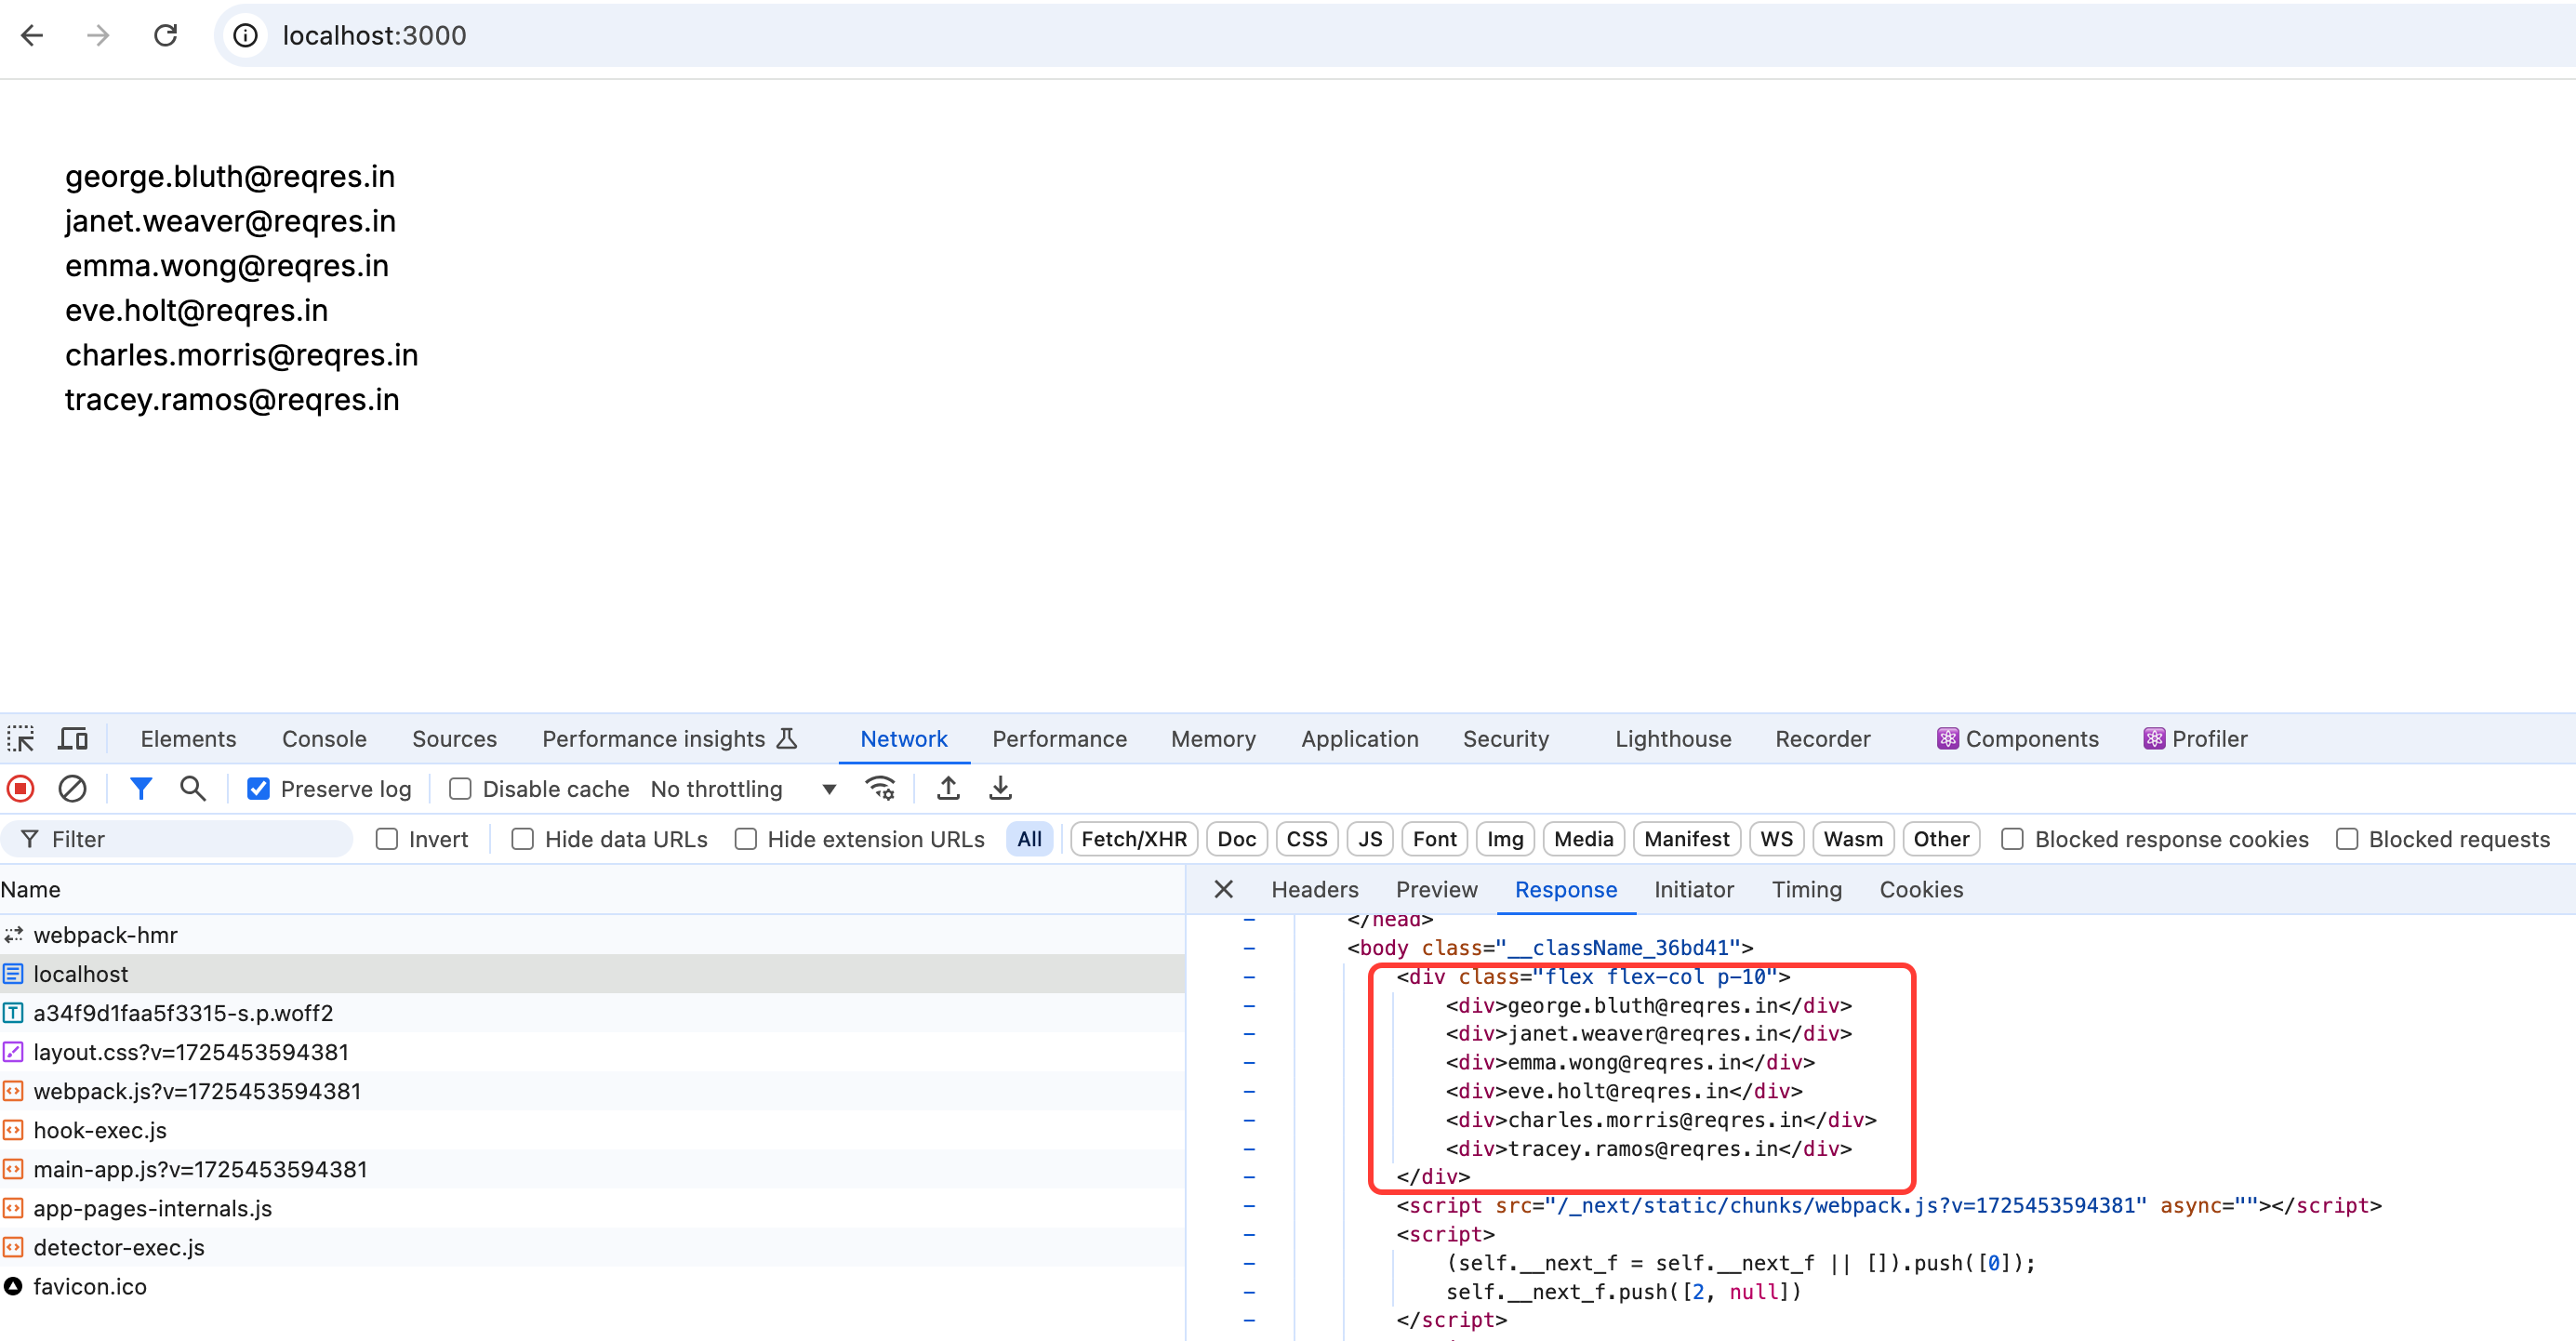Click the import HAR upload icon
The image size is (2576, 1341).
[x=948, y=789]
